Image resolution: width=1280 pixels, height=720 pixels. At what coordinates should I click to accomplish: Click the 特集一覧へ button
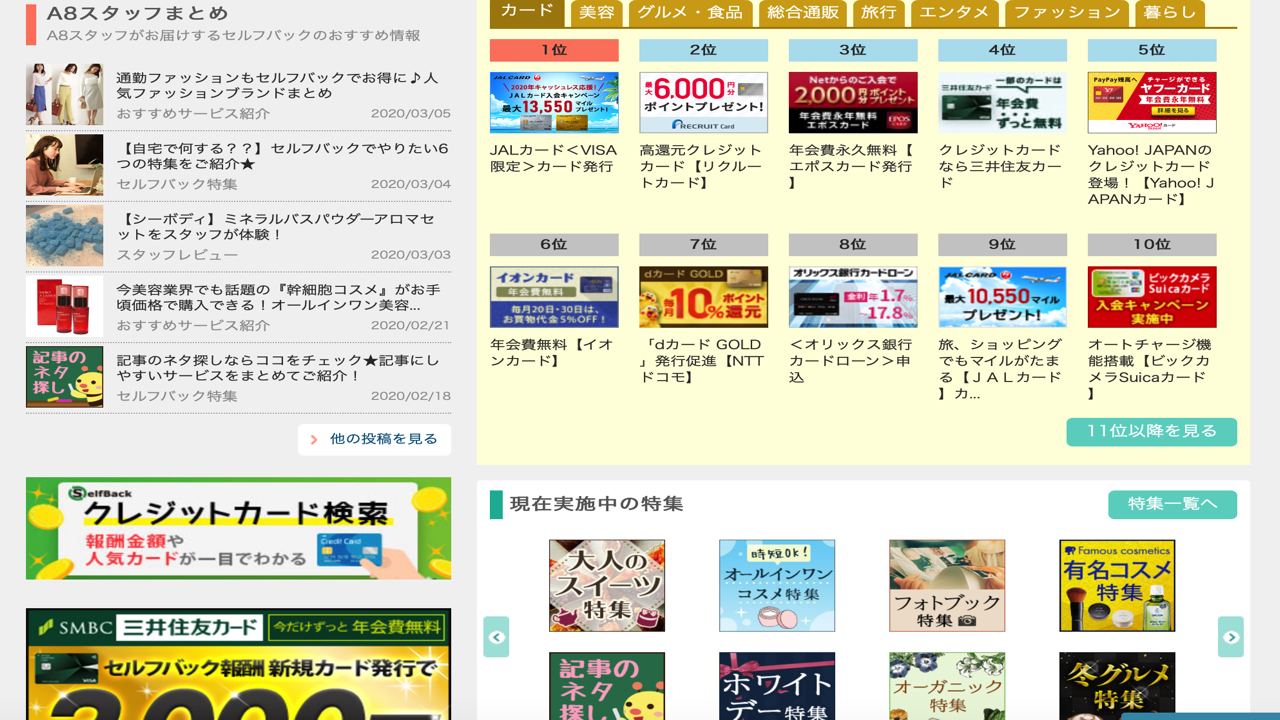pos(1172,504)
